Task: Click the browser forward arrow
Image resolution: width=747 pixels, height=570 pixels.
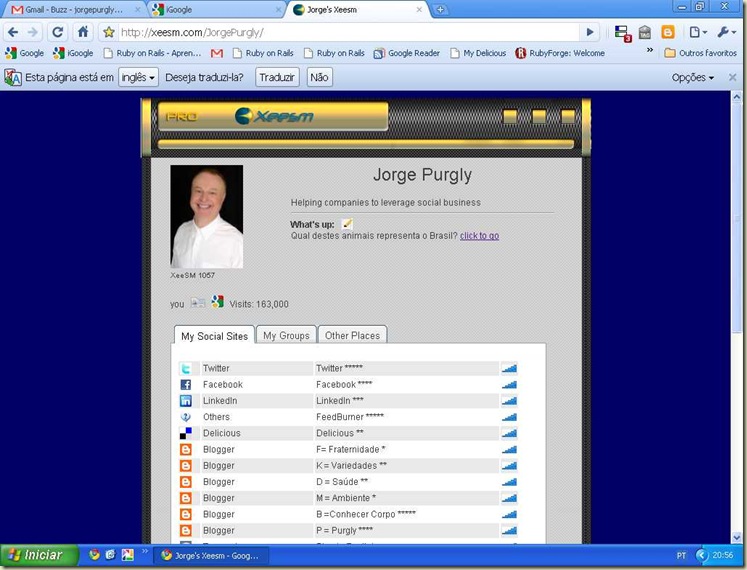Action: click(x=33, y=32)
